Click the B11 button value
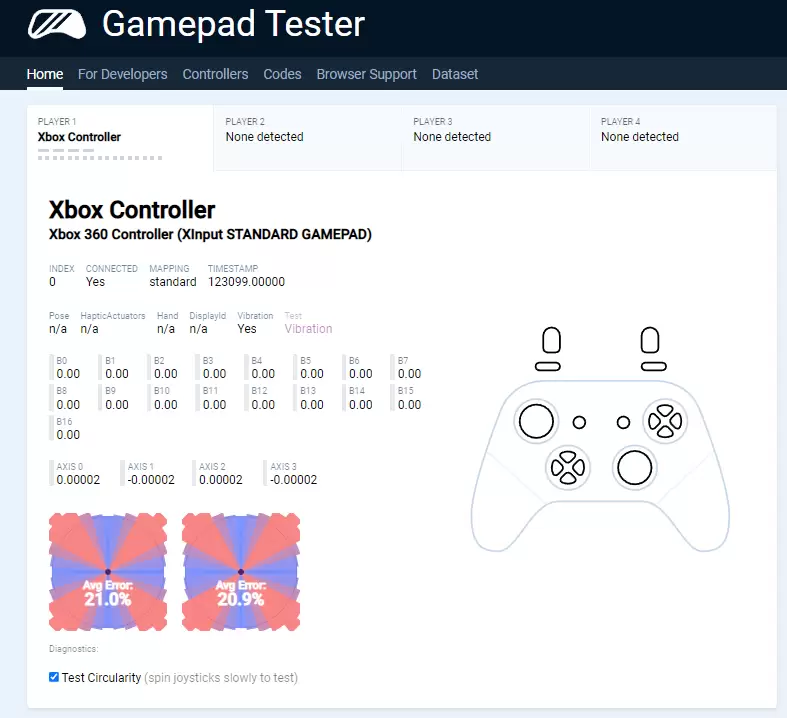This screenshot has height=718, width=787. pos(214,404)
